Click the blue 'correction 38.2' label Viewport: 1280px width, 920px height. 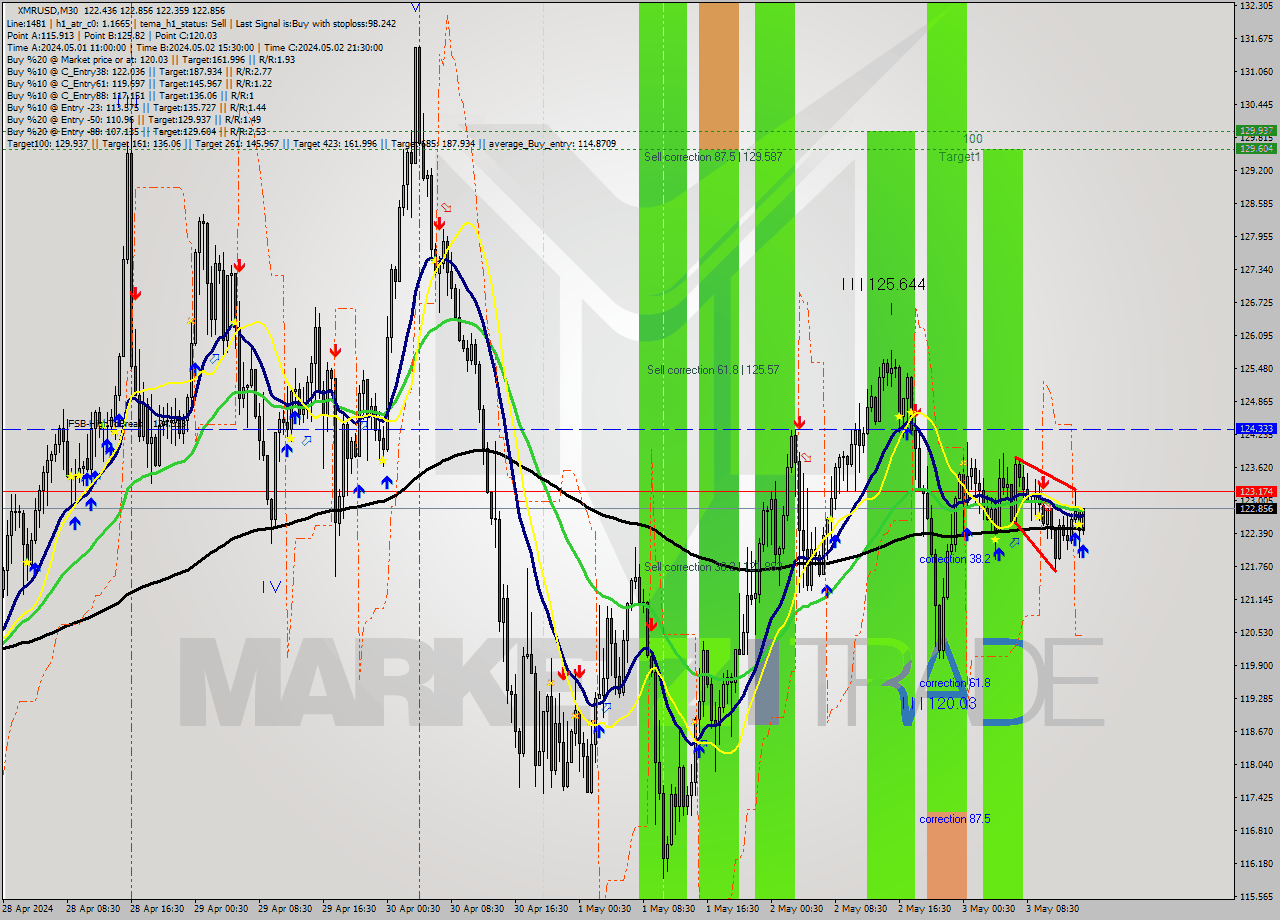coord(955,559)
